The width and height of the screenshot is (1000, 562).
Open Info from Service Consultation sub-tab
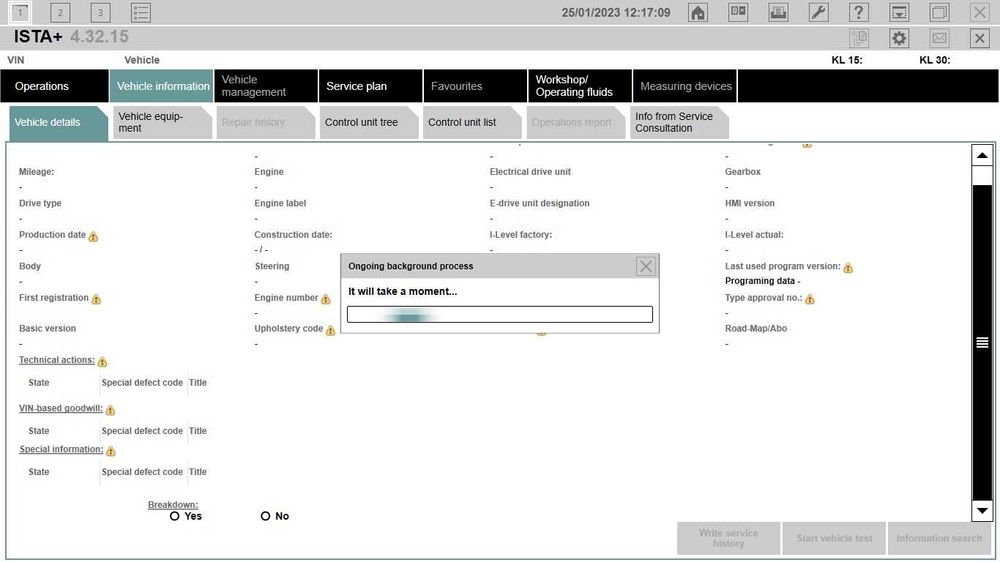pos(678,122)
